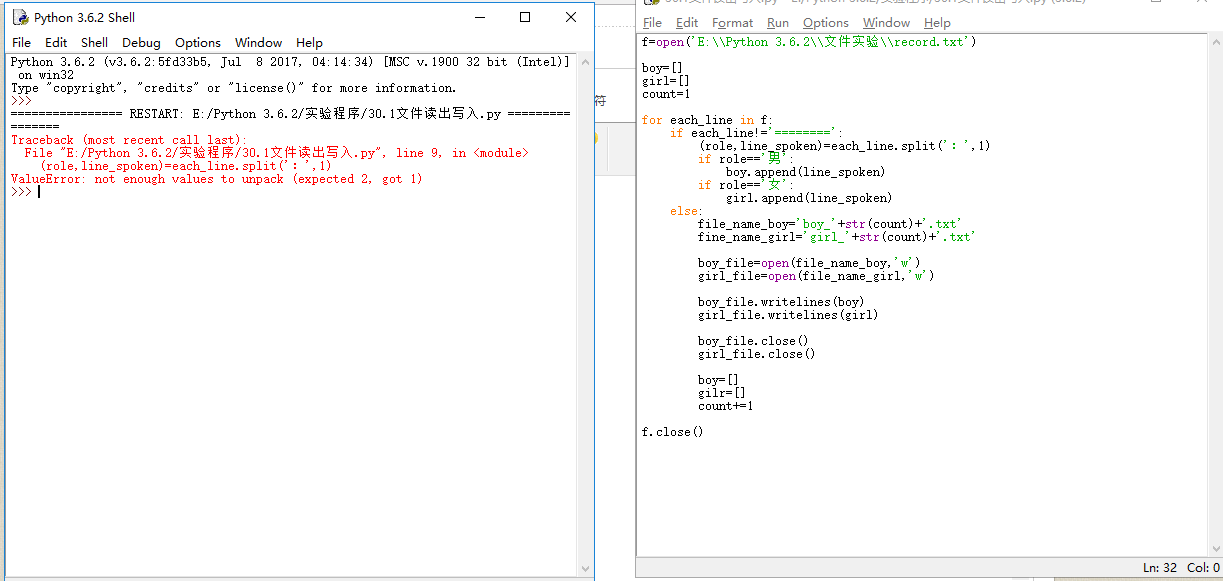Click the Python icon in Shell title bar
1223x581 pixels.
click(19, 17)
